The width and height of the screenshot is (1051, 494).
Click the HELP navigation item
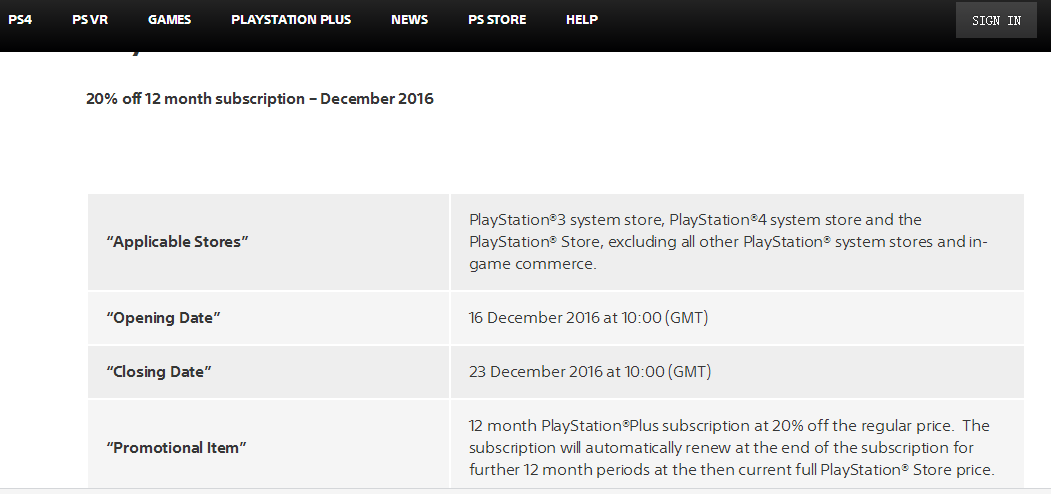tap(582, 20)
